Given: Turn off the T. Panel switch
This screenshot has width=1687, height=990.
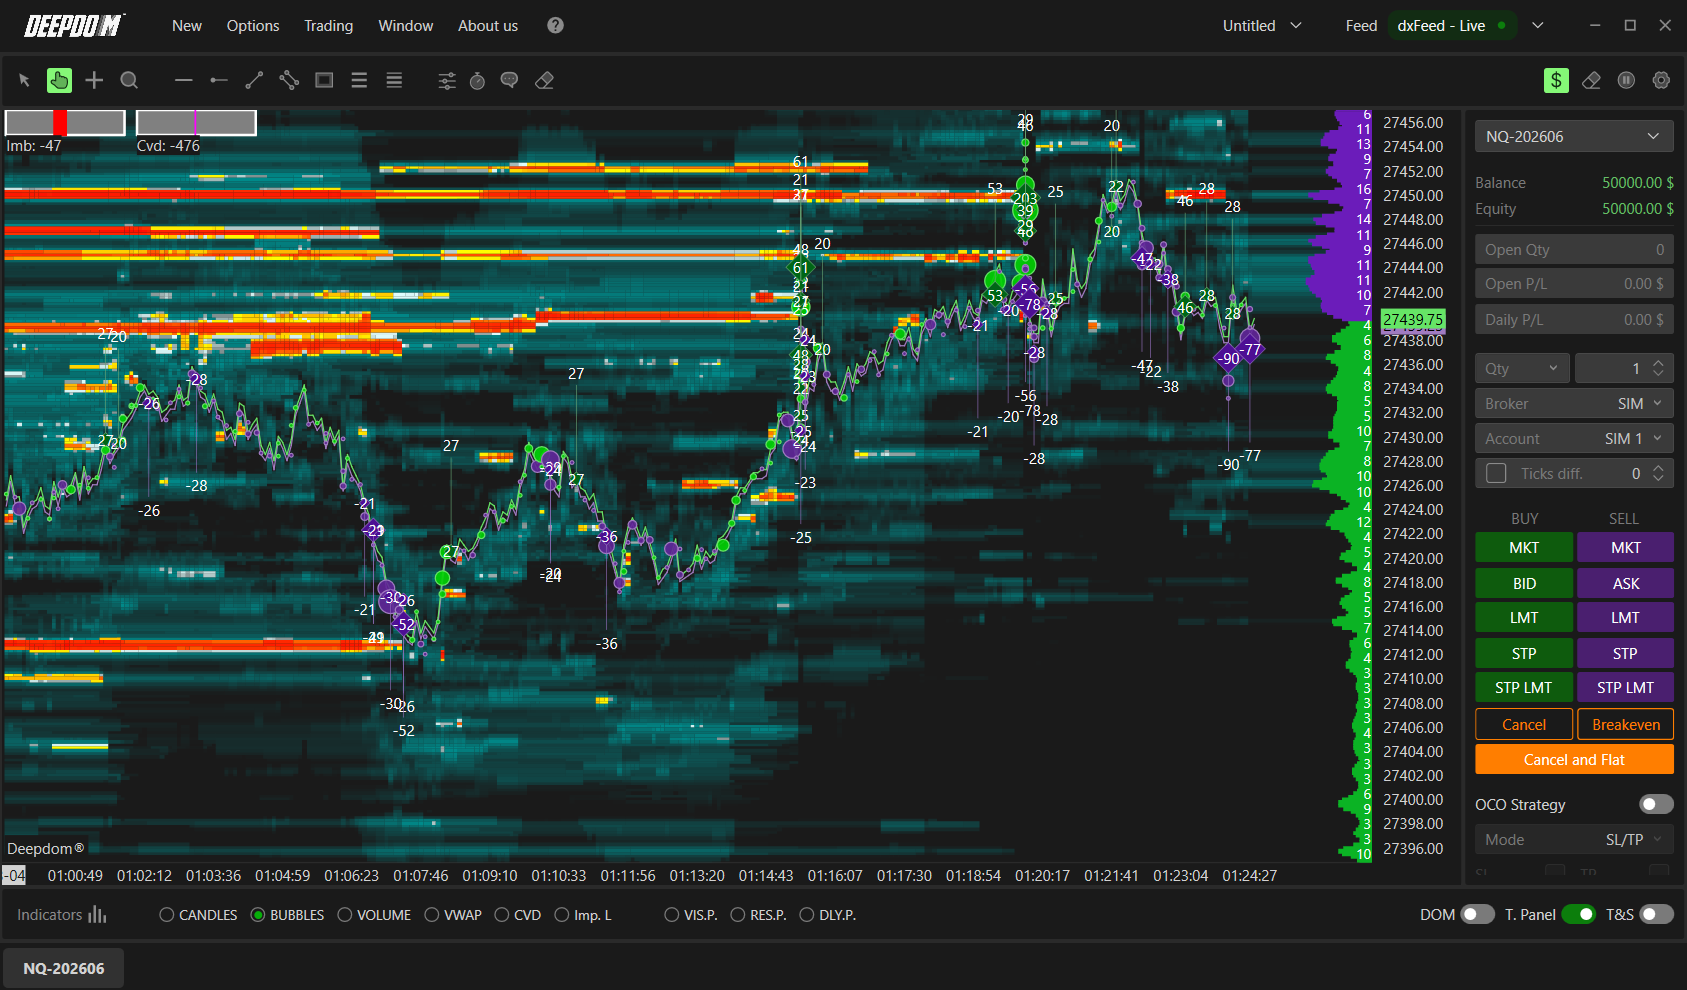Looking at the screenshot, I should coord(1579,915).
